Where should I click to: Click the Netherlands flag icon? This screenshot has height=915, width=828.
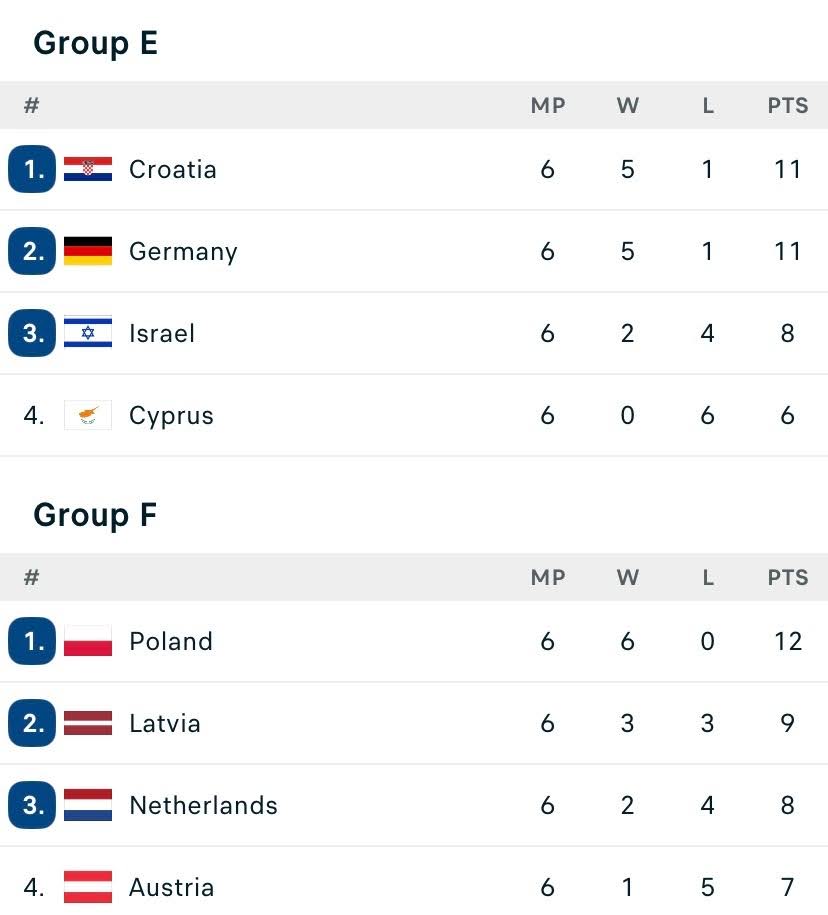pos(88,805)
